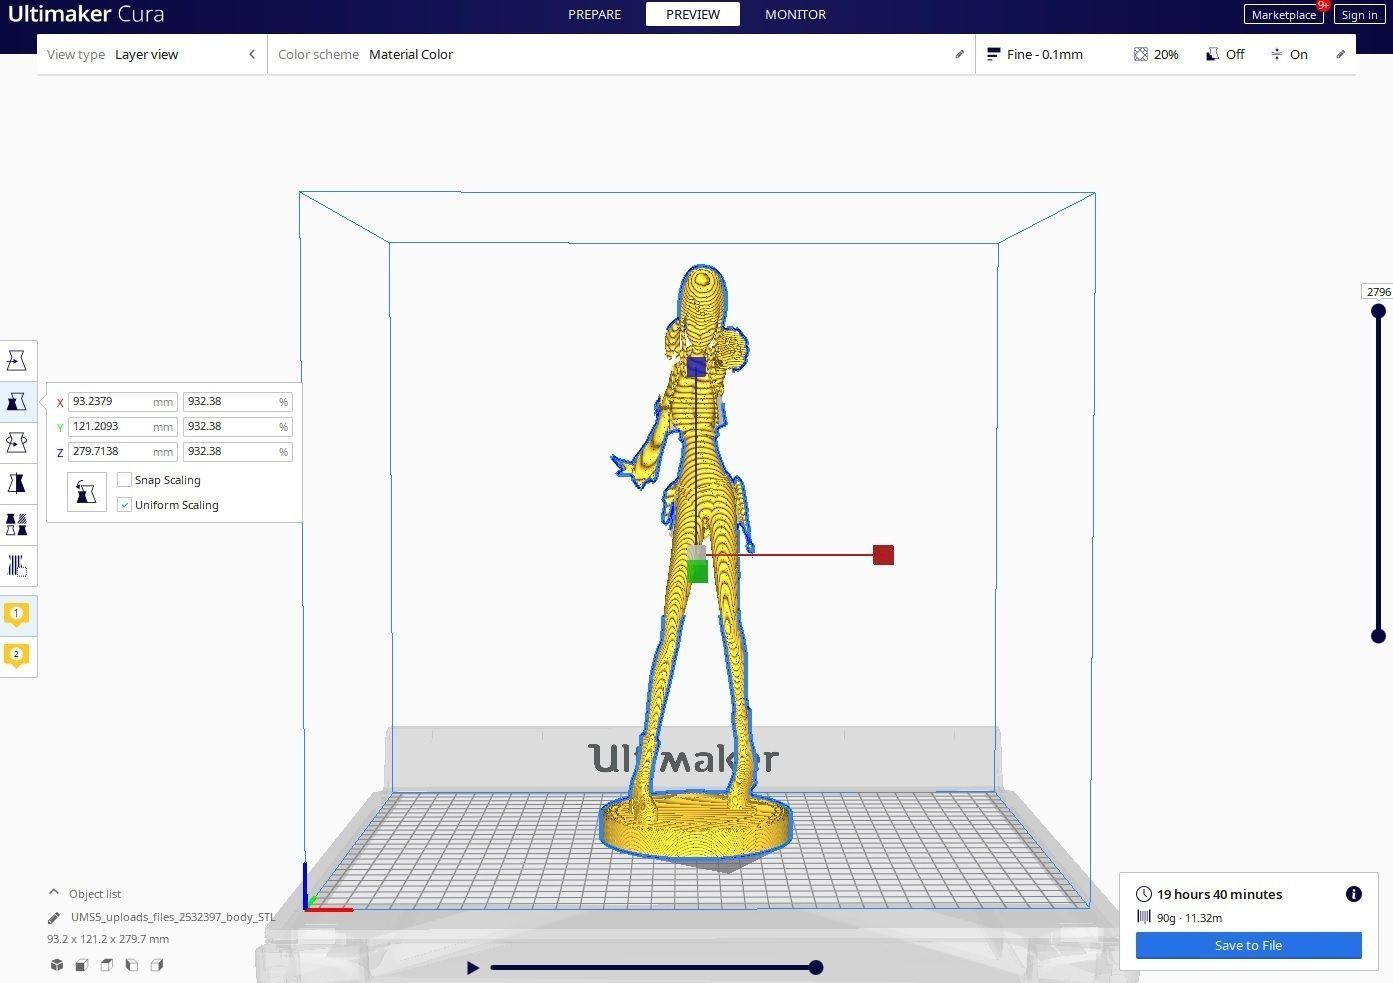This screenshot has width=1393, height=983.
Task: Click the clock icon by print time
Action: [x=1144, y=894]
